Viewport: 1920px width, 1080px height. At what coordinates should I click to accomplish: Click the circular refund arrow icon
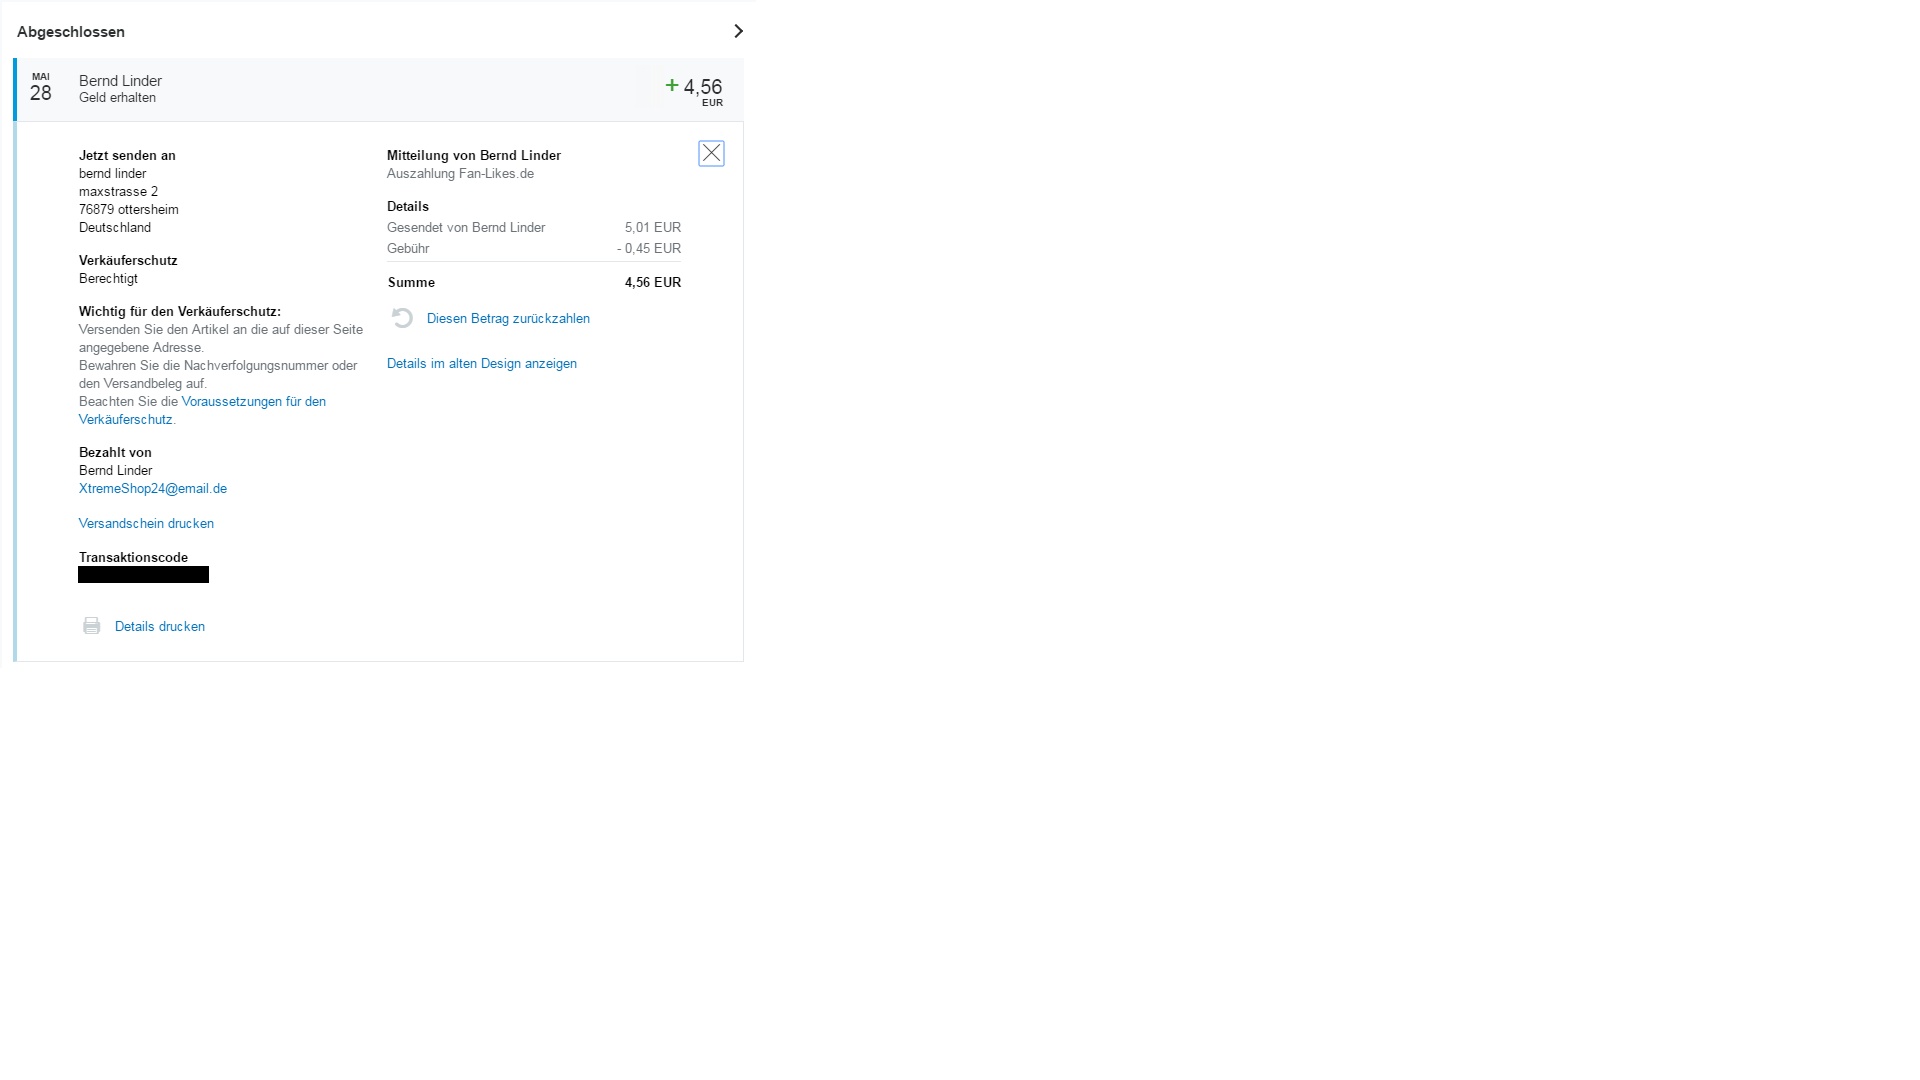402,318
